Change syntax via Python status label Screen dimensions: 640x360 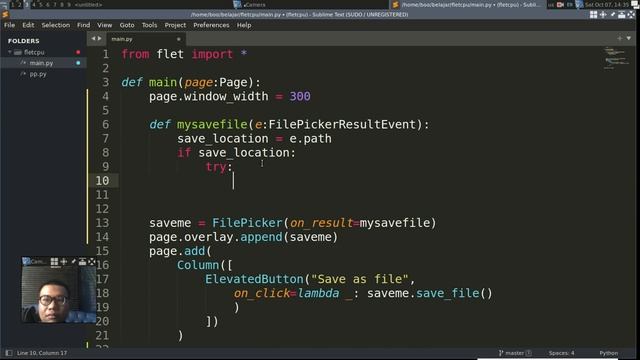(x=609, y=353)
